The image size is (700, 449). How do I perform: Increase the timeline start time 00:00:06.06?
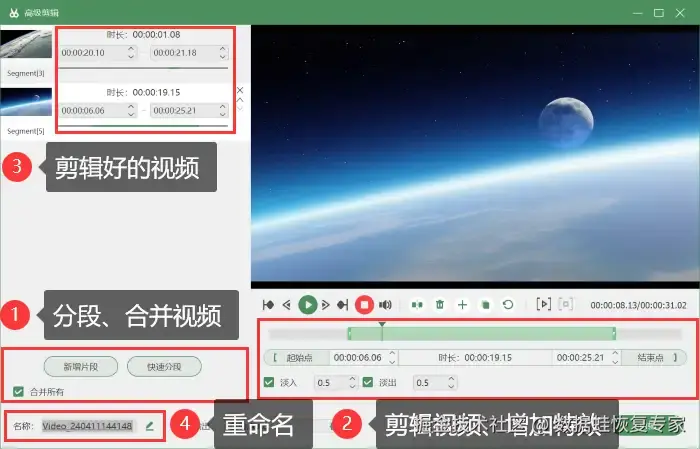coord(392,353)
